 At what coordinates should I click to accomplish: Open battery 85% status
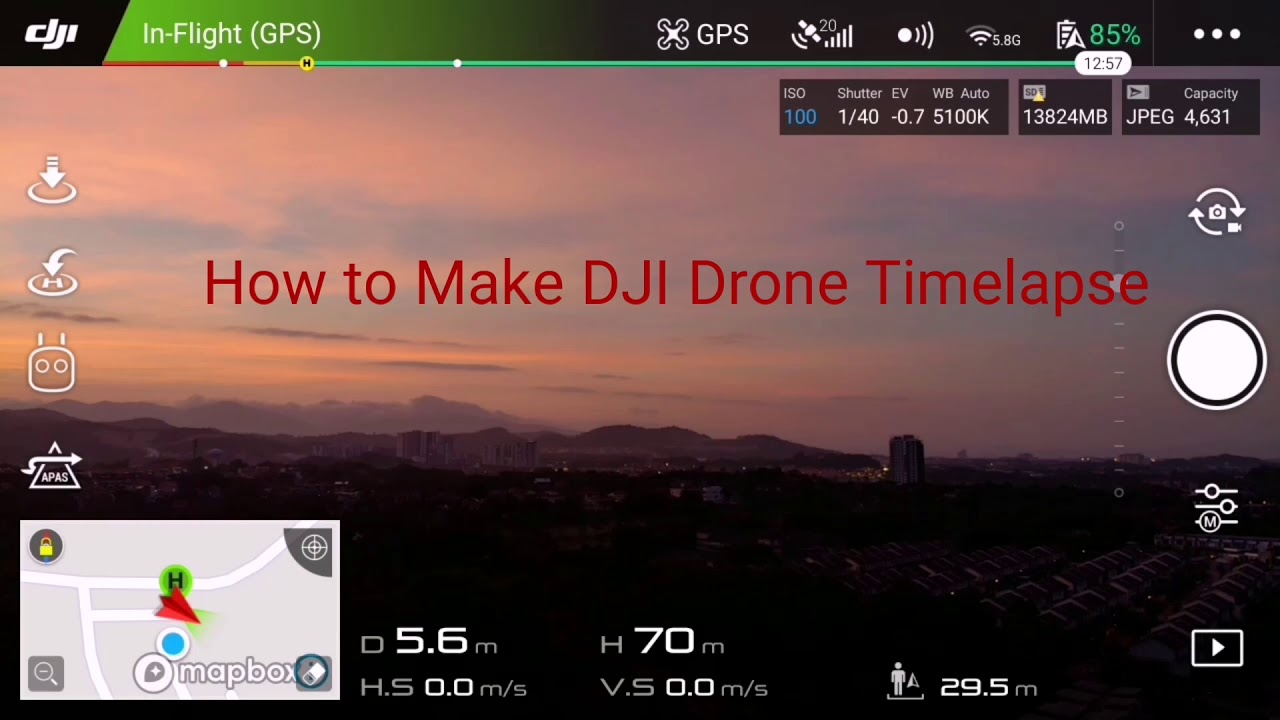[1098, 36]
